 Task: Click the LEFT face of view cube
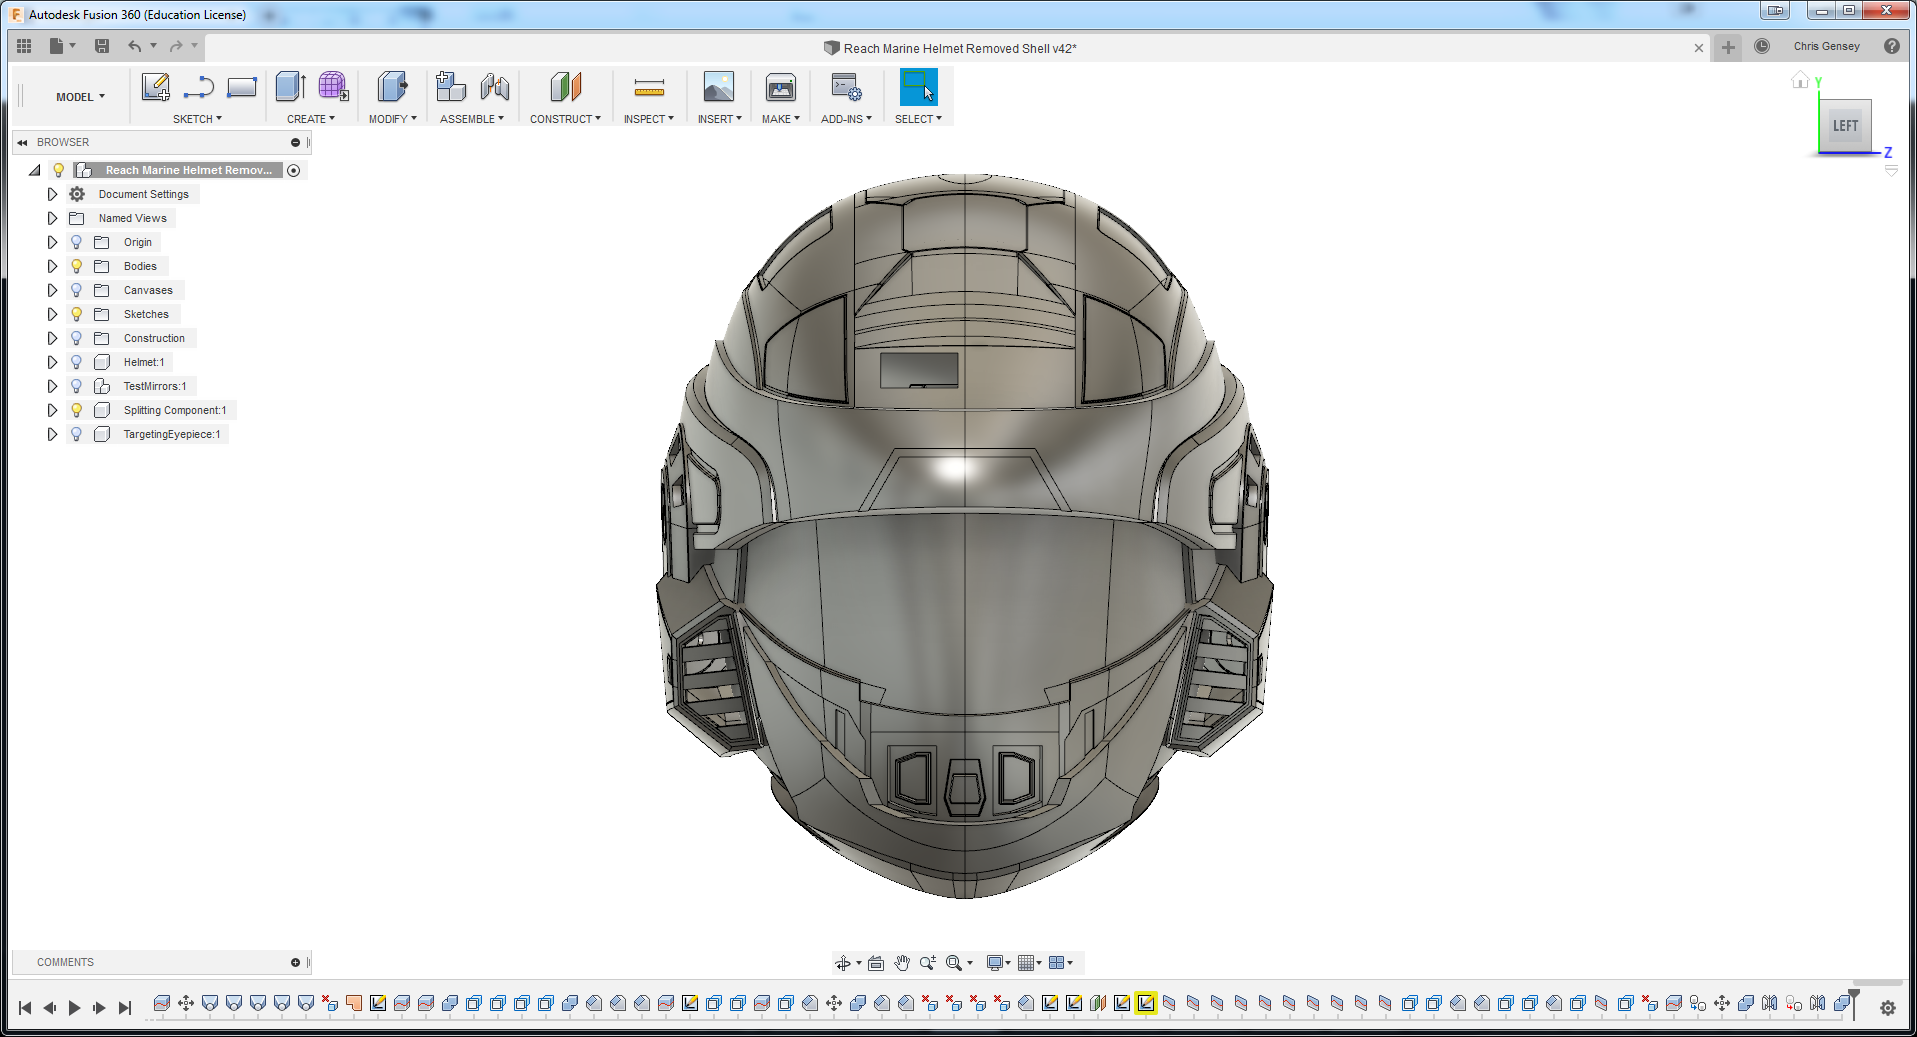tap(1845, 126)
